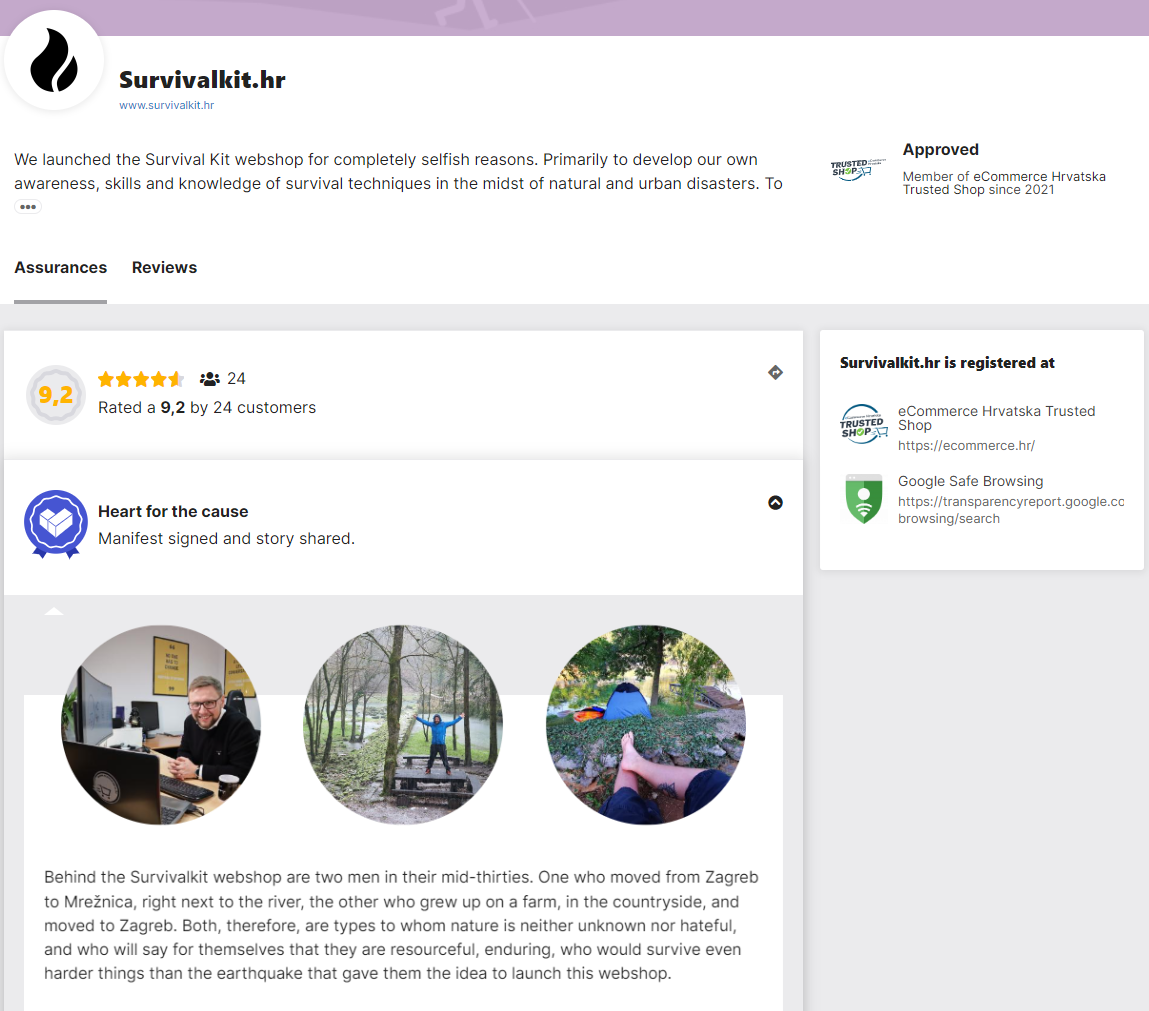This screenshot has width=1149, height=1011.
Task: Switch to the Assurances tab
Action: [x=61, y=267]
